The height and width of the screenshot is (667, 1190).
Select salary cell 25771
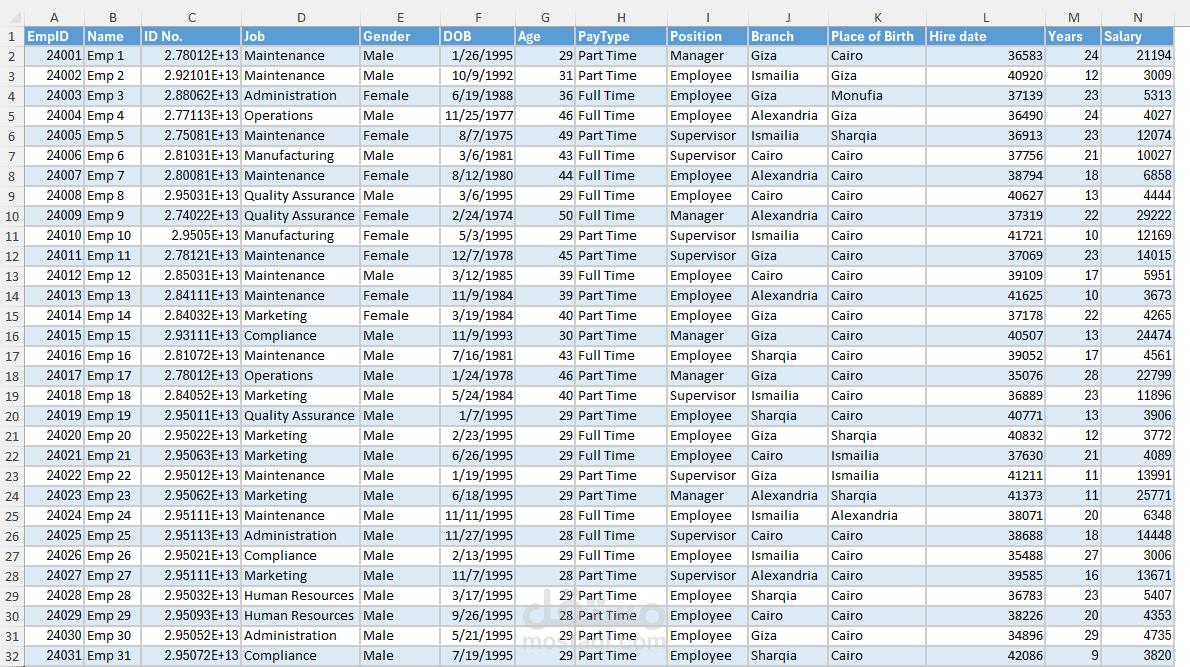pyautogui.click(x=1138, y=496)
